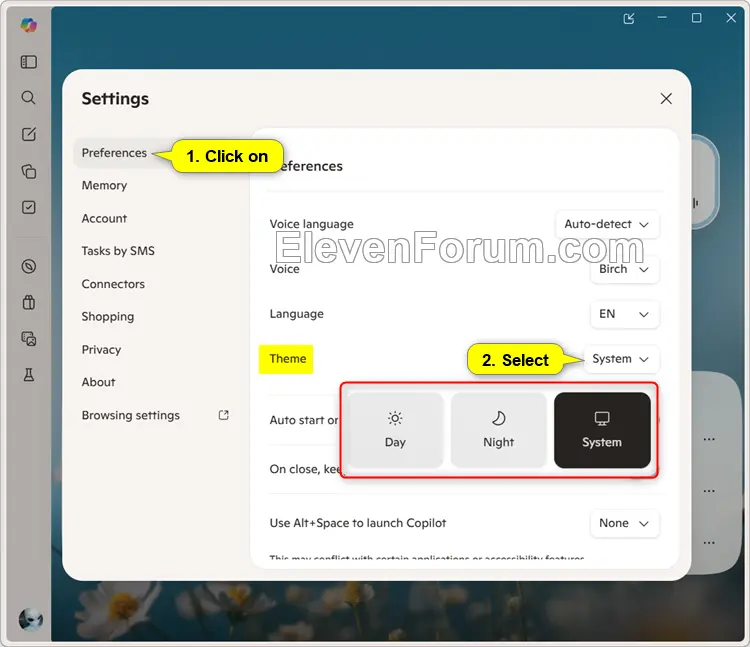This screenshot has width=750, height=647.
Task: Open search from the sidebar magnifier
Action: tap(29, 98)
